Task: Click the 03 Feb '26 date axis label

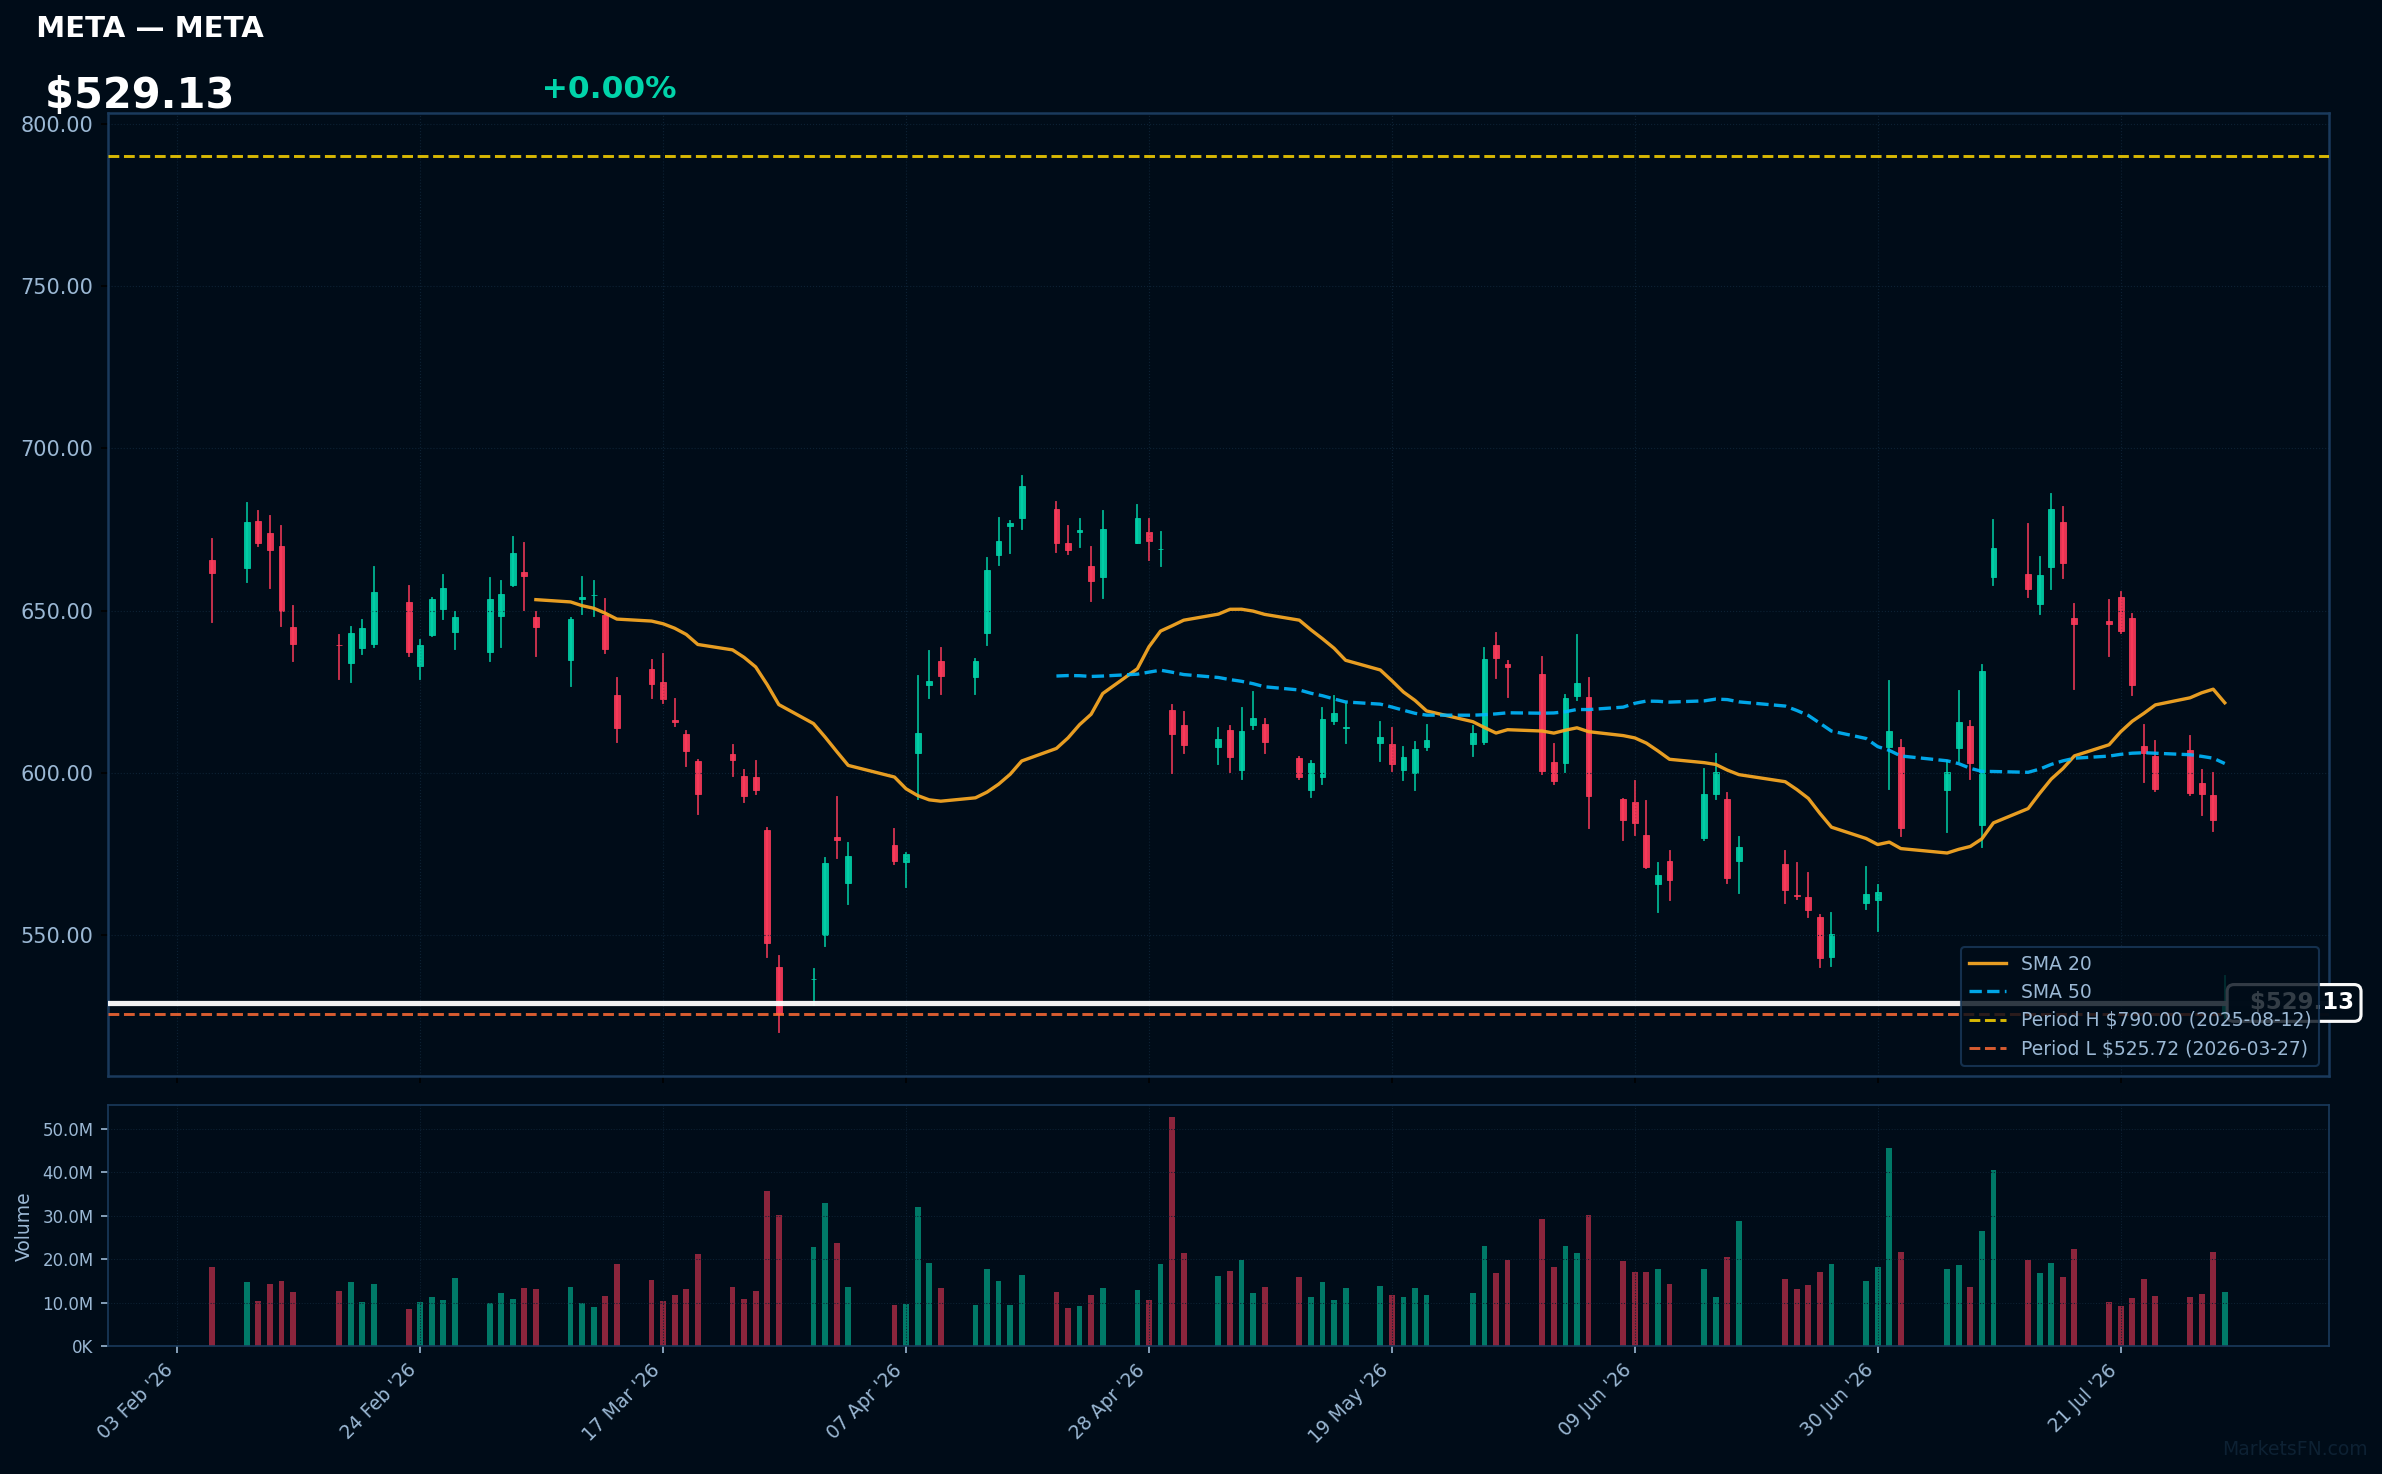Action: (x=135, y=1401)
